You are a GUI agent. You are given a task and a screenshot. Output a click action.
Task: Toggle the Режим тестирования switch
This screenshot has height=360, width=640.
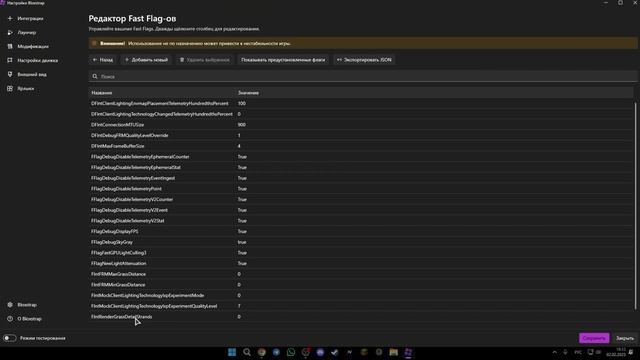9,338
